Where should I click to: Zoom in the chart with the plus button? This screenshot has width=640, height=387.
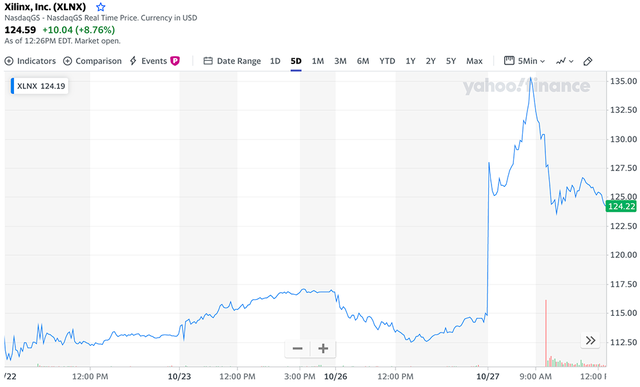[323, 349]
